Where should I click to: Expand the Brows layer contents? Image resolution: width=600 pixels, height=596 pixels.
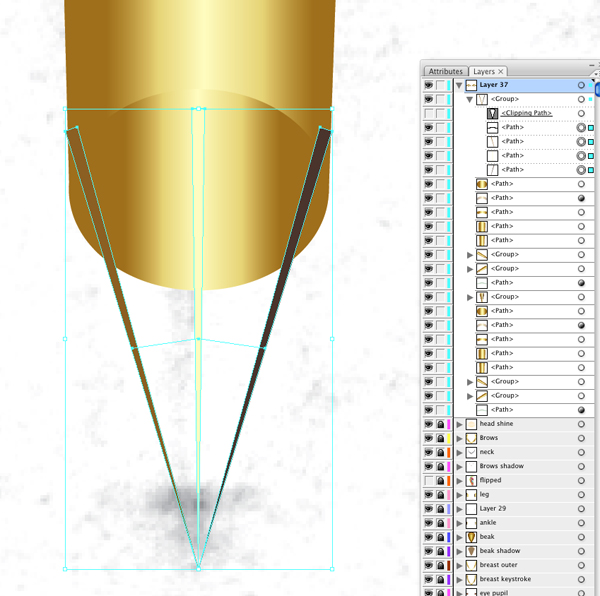click(x=460, y=438)
